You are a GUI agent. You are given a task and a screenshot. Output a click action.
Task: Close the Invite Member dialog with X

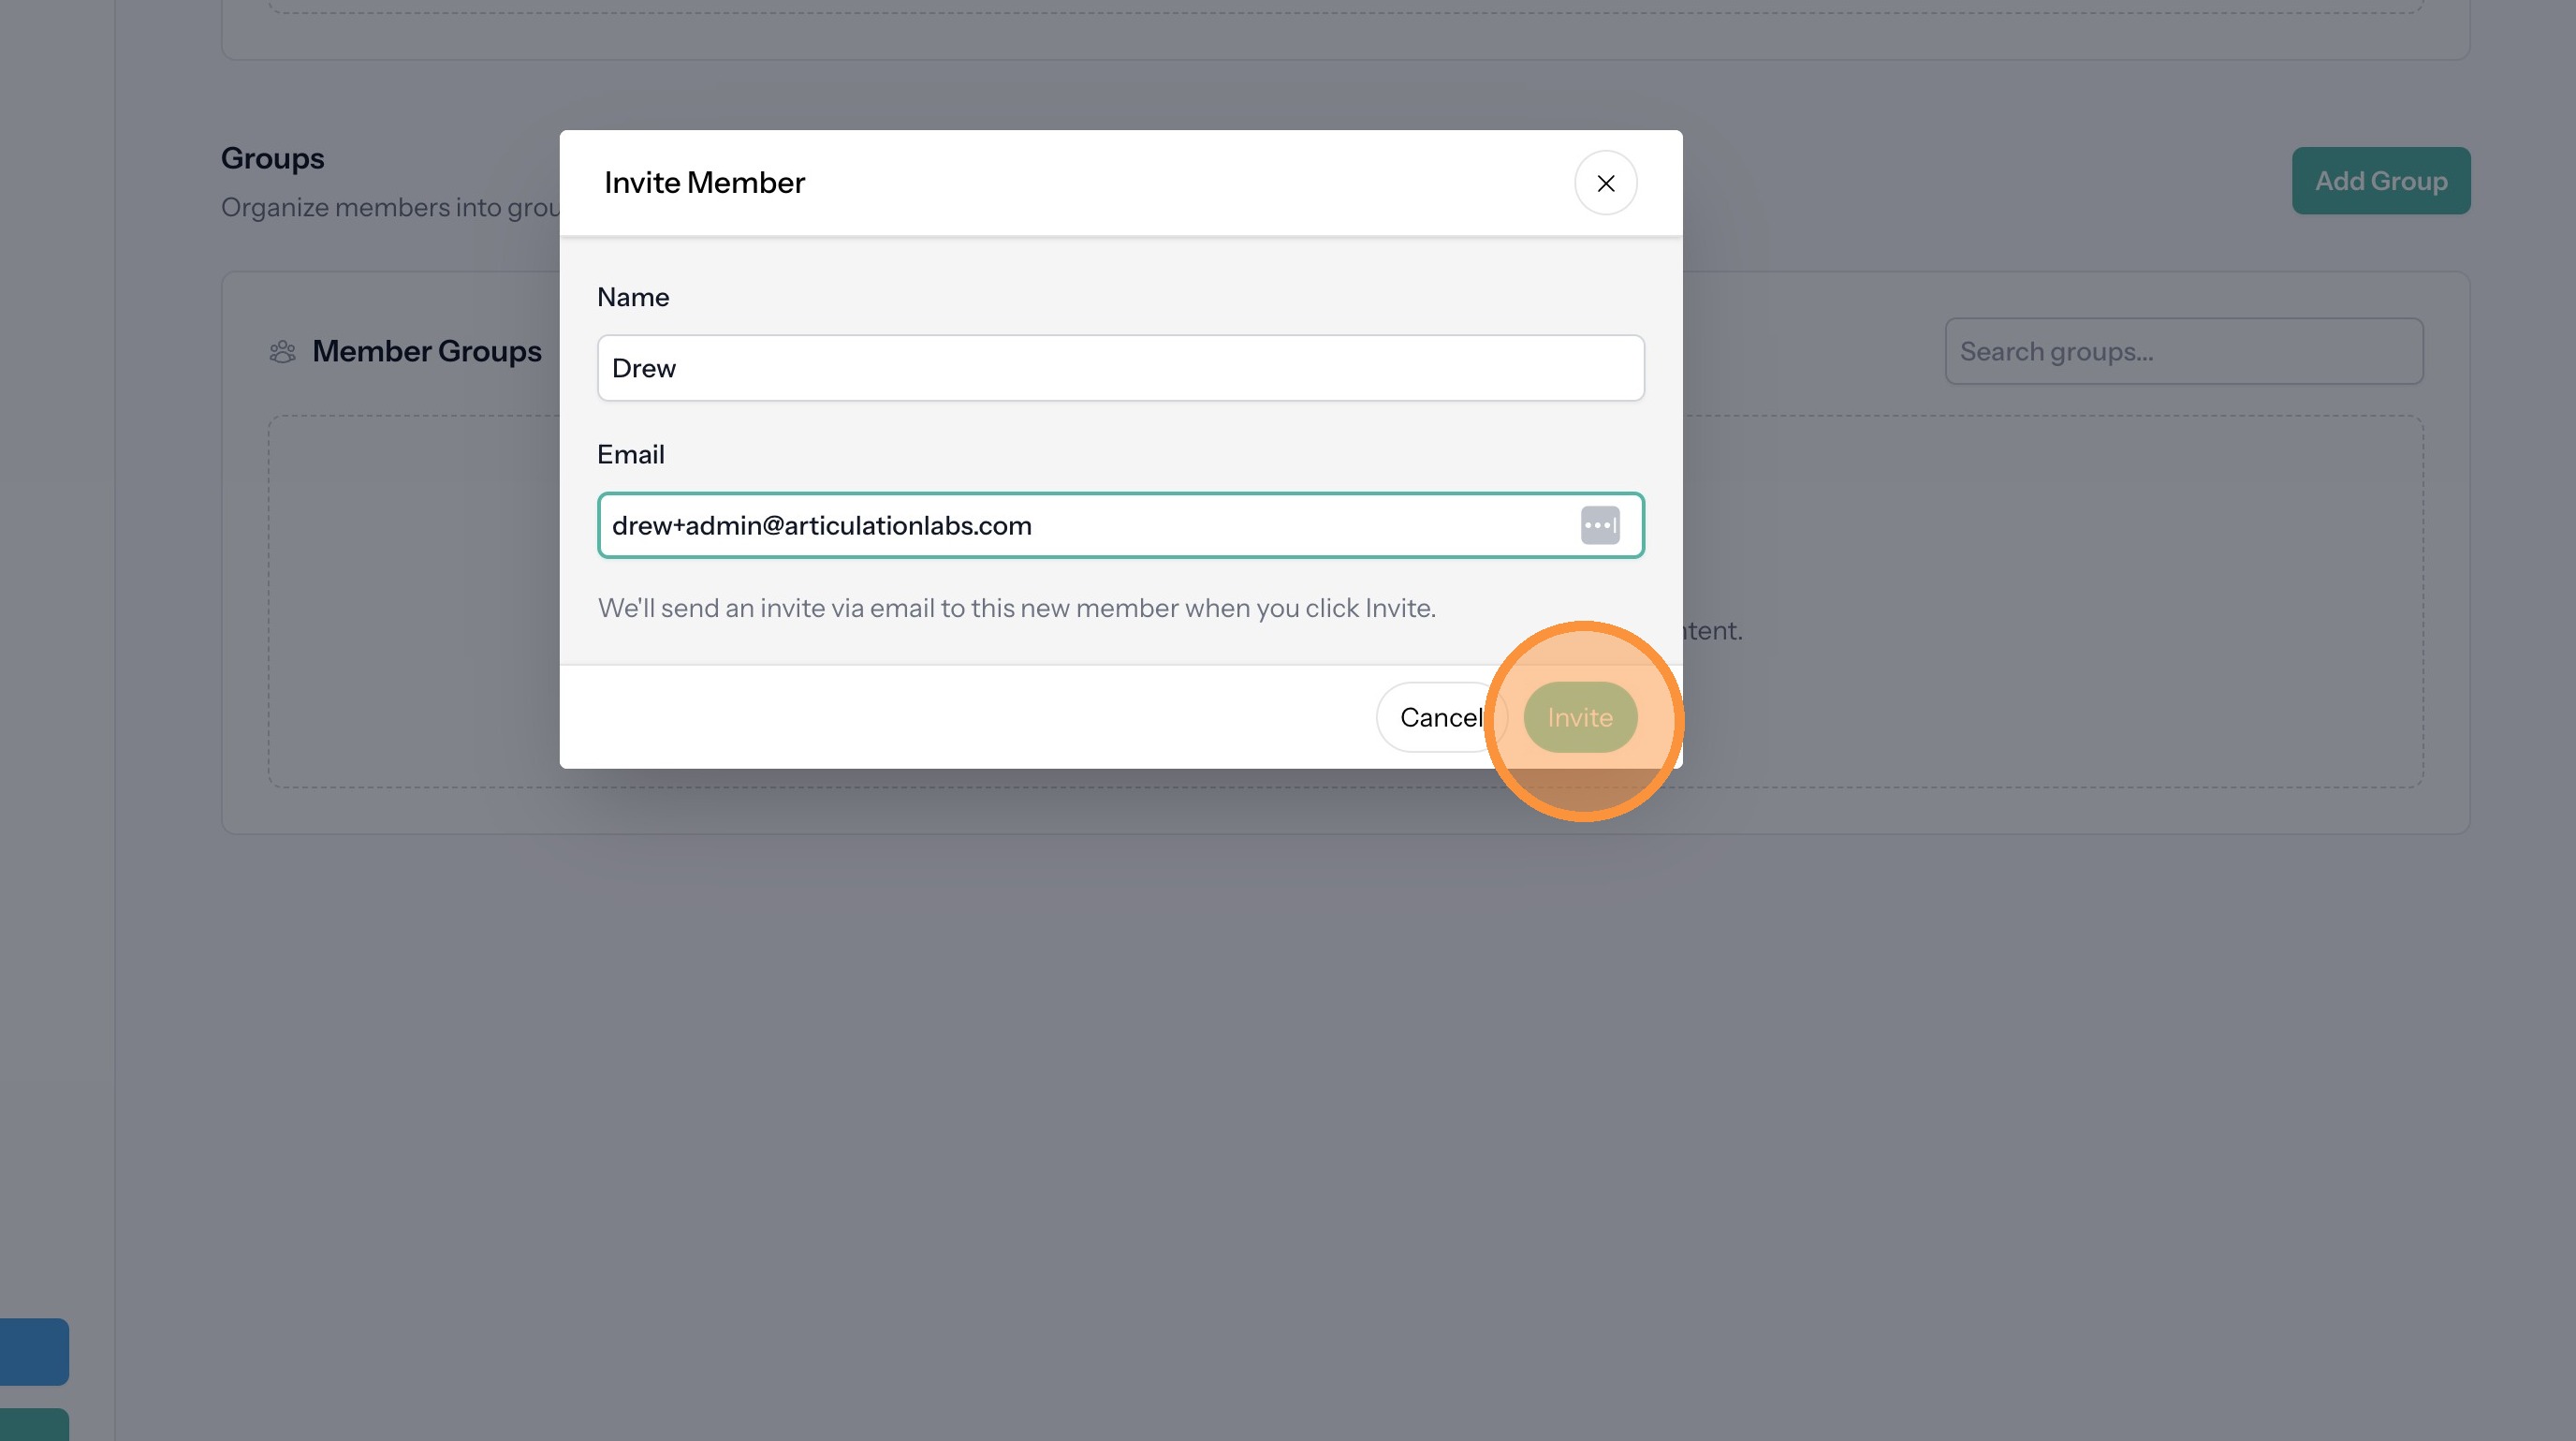1605,183
